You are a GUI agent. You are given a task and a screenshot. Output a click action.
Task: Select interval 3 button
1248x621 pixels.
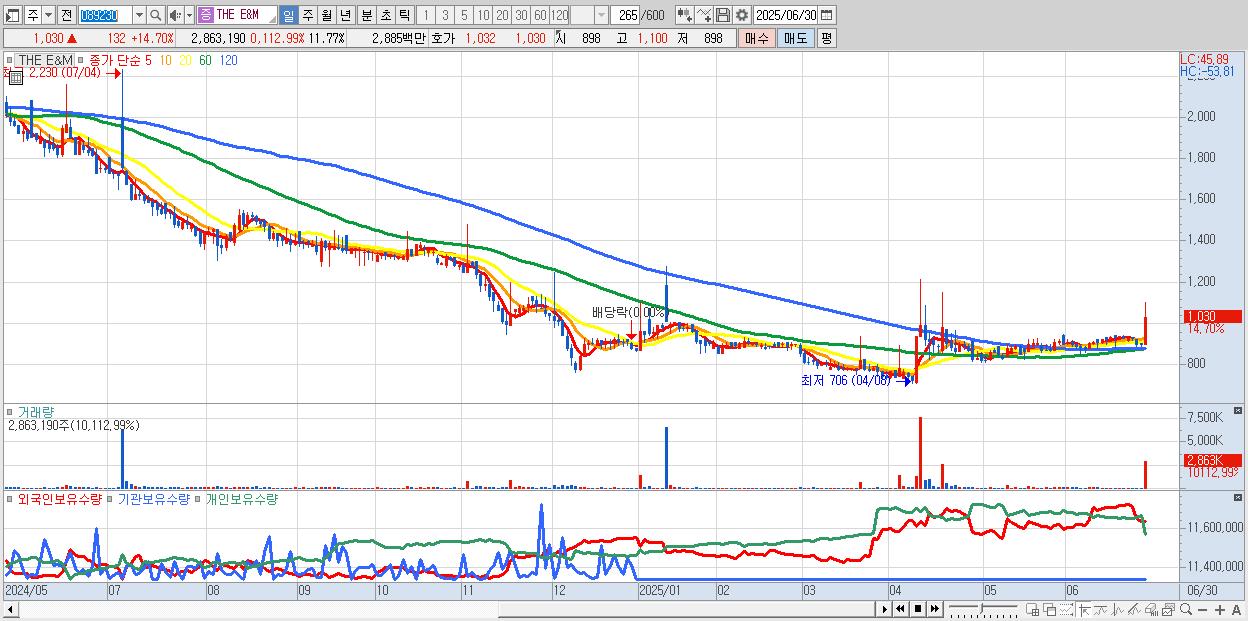445,15
